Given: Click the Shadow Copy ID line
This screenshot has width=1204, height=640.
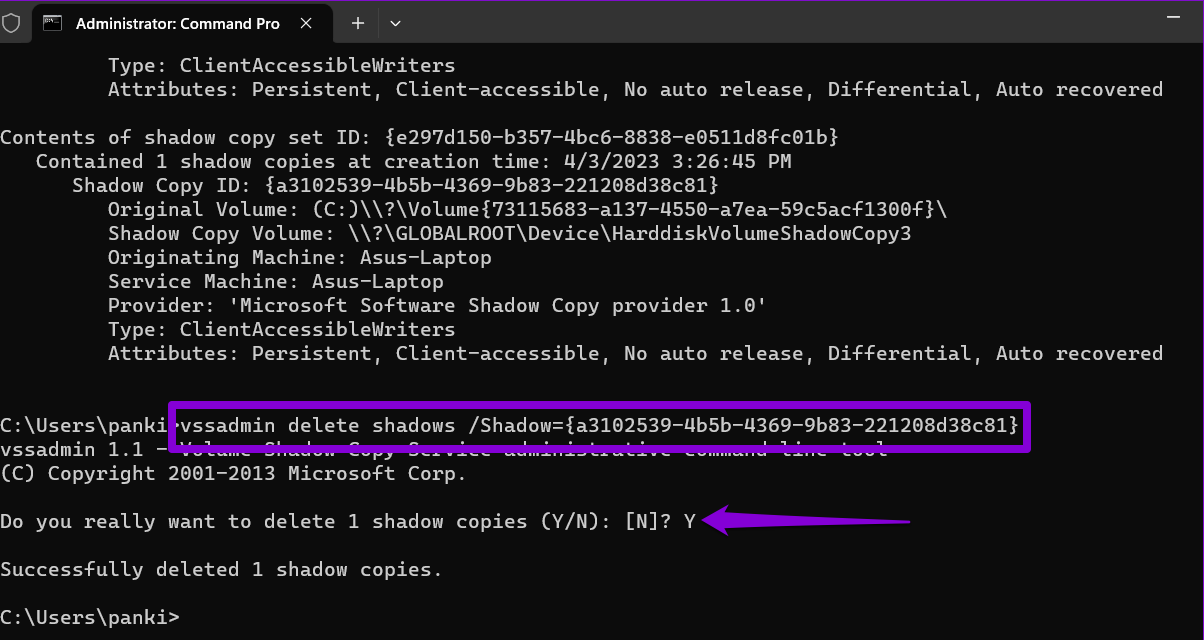Looking at the screenshot, I should tap(395, 185).
